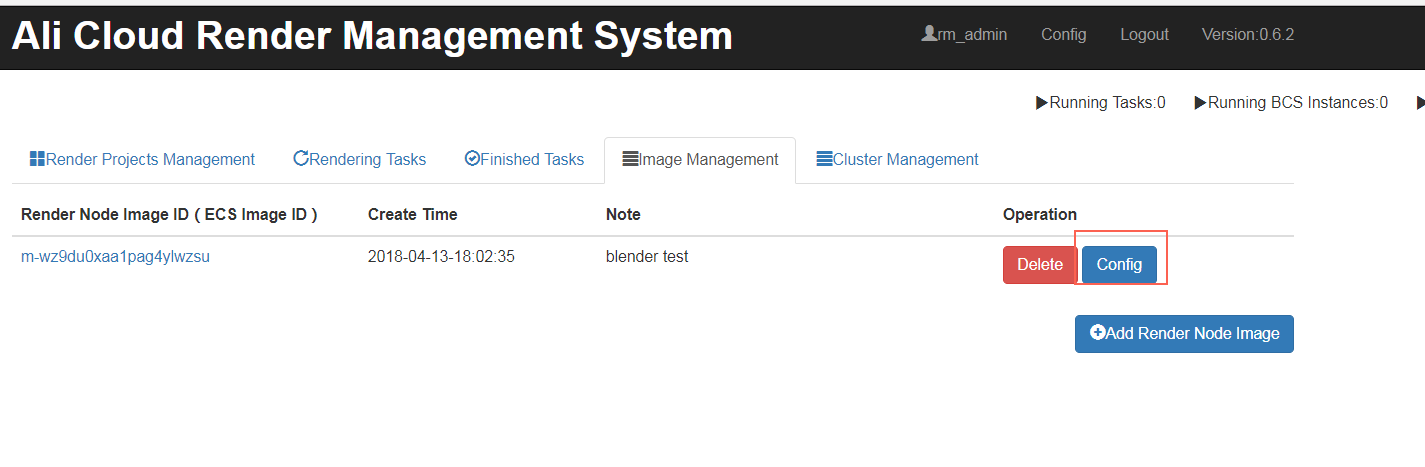1425x467 pixels.
Task: Click the plus icon on Add Render Node Image
Action: [1097, 333]
